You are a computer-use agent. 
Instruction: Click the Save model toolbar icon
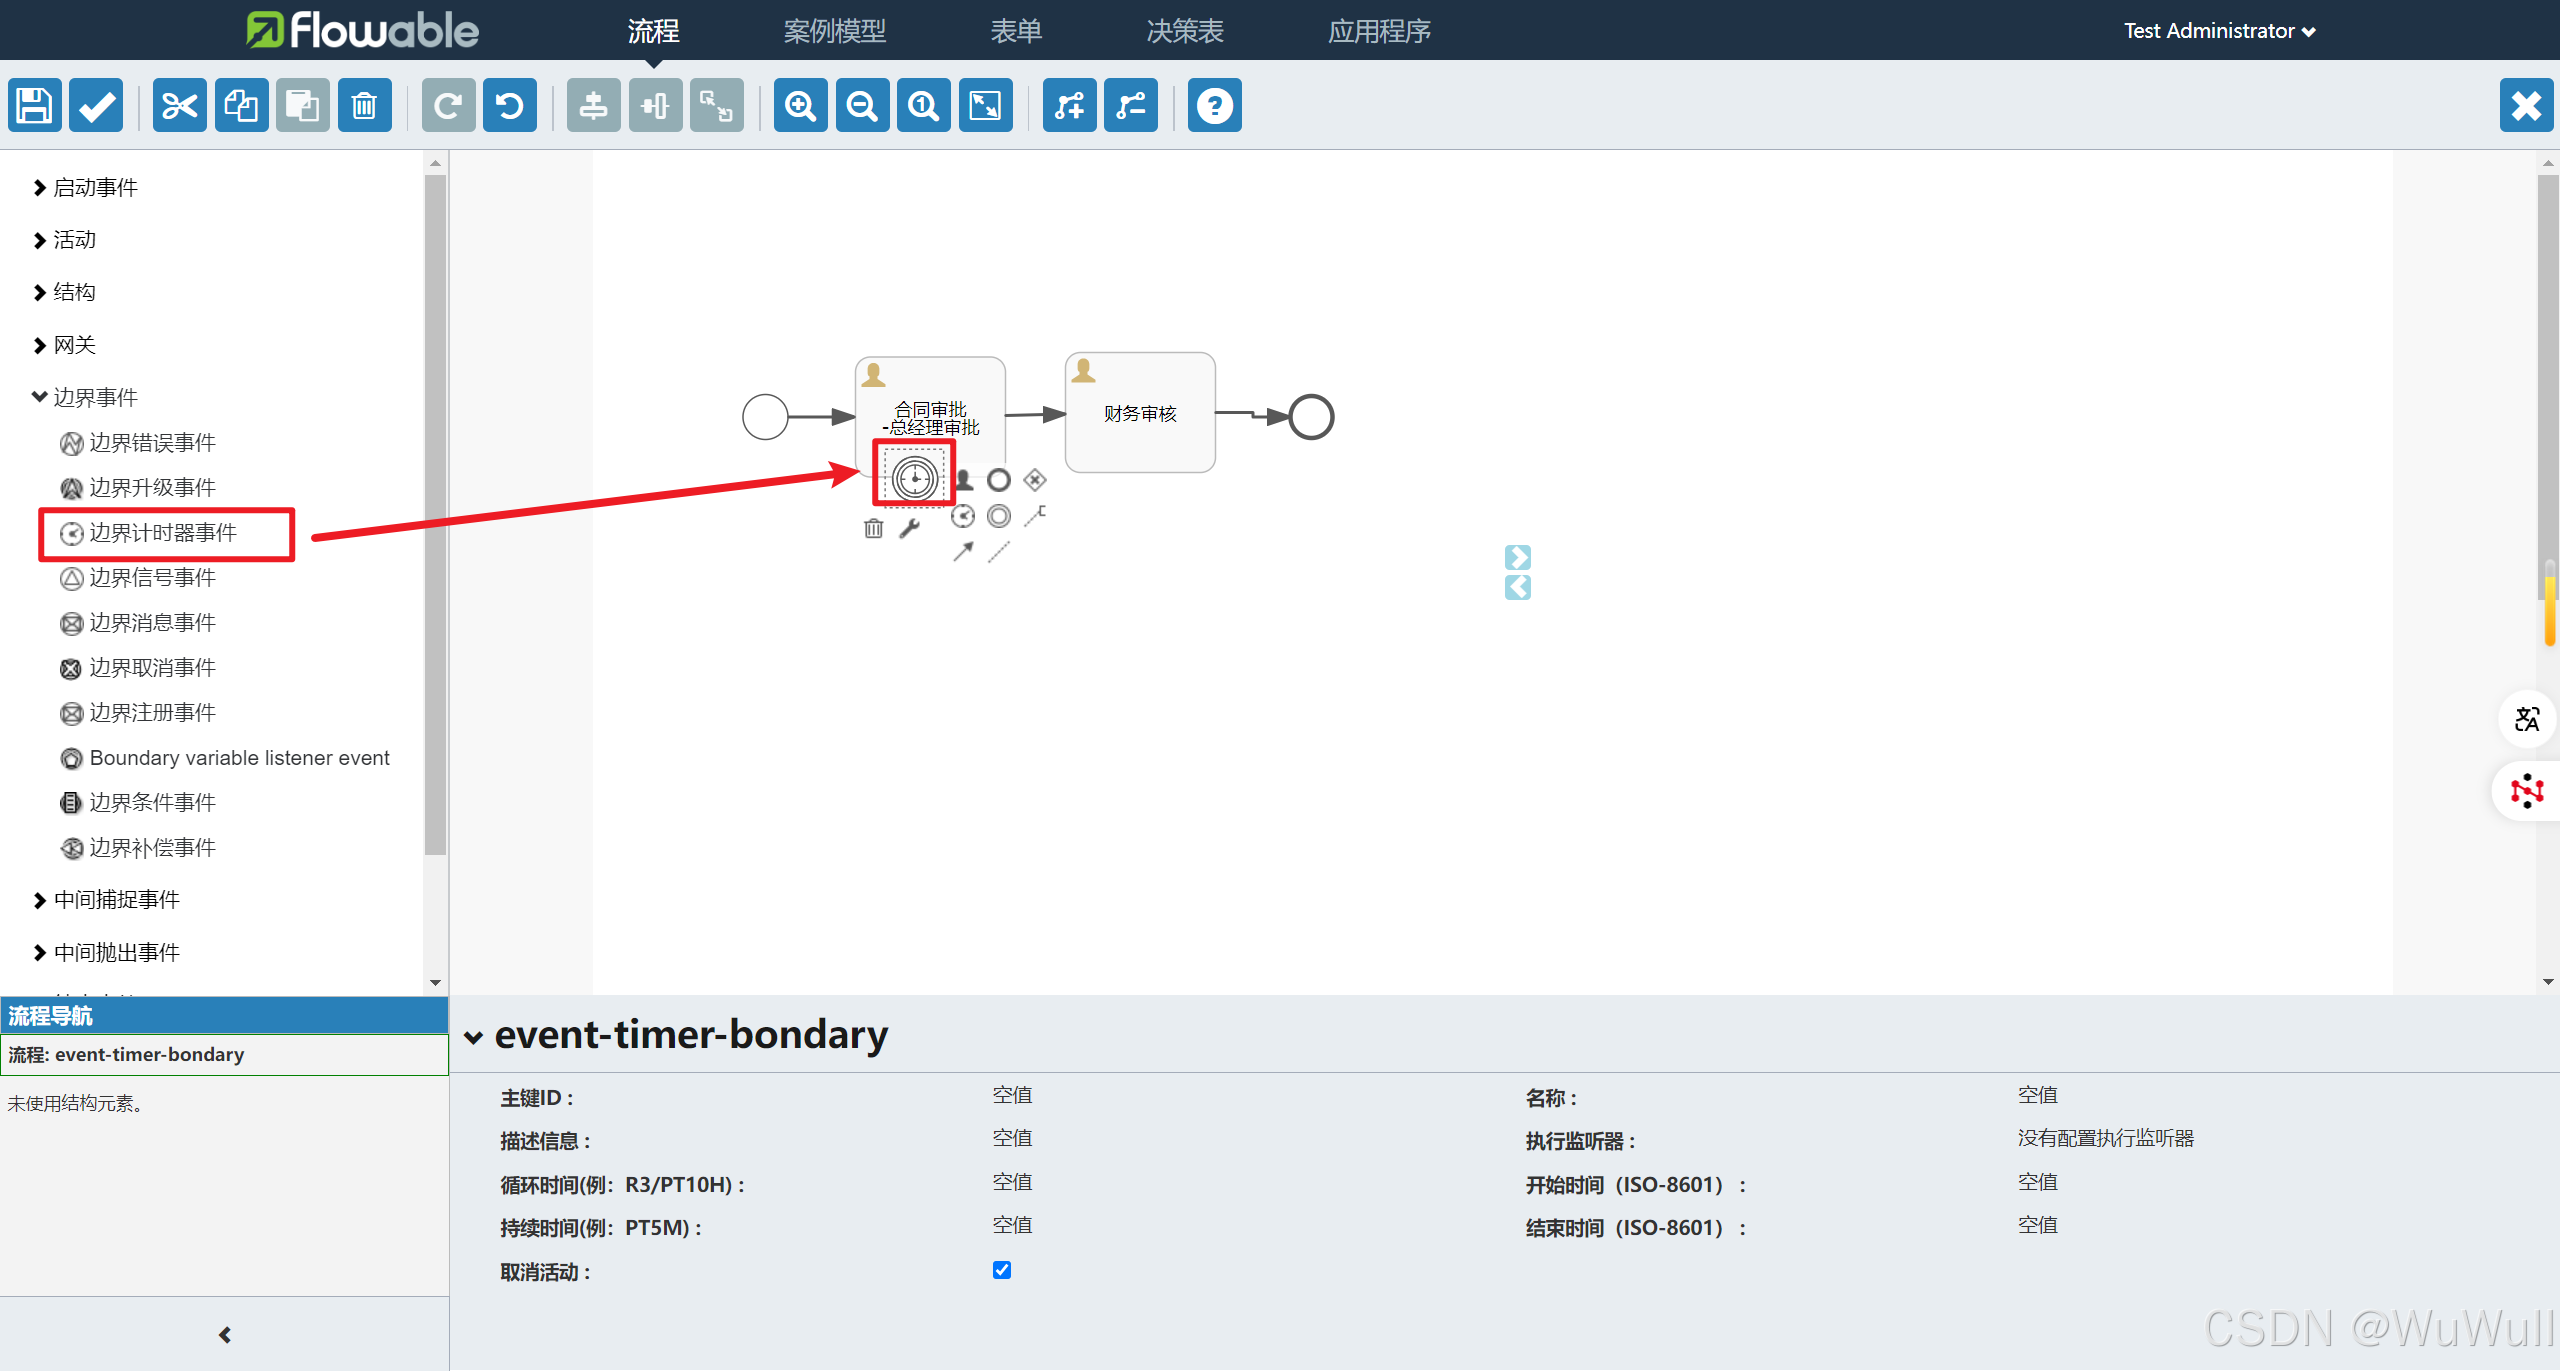35,105
